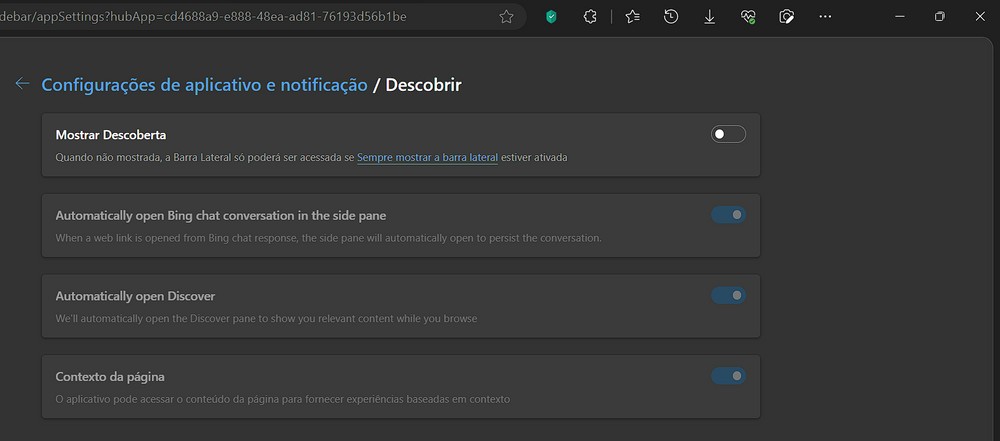
Task: Open Configurações de aplicativo e notificação breadcrumb
Action: 205,85
